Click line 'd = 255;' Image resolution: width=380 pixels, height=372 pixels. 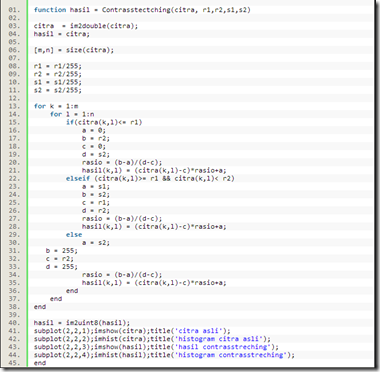[62, 266]
